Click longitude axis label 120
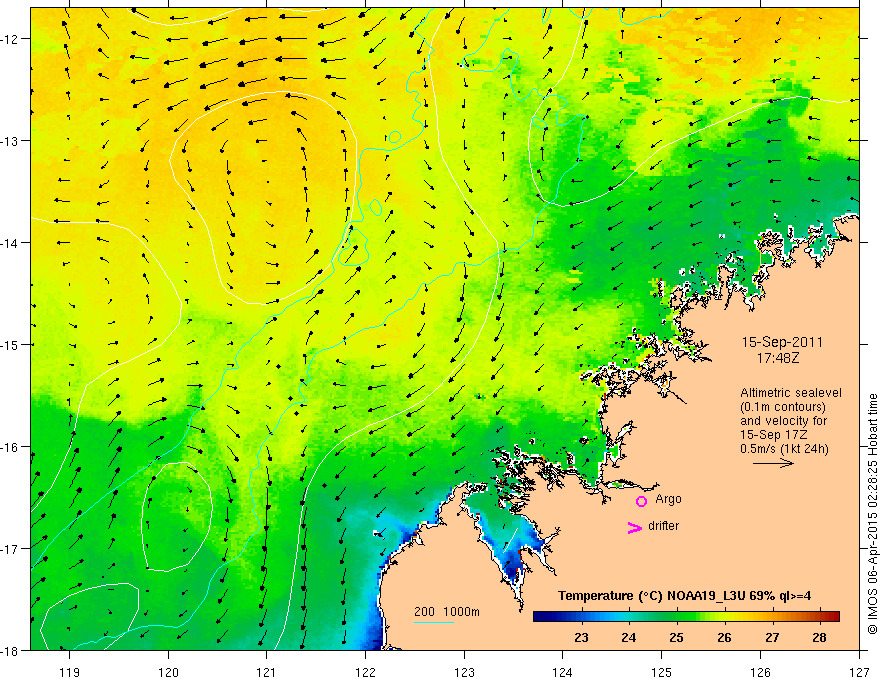The height and width of the screenshot is (680, 880). point(168,672)
